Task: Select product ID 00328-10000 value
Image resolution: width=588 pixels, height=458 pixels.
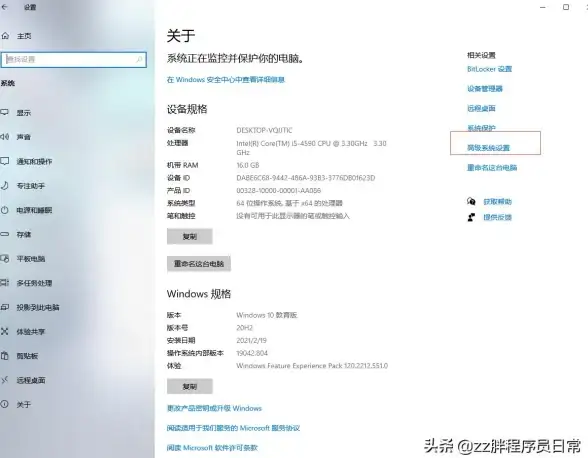Action: [x=279, y=191]
